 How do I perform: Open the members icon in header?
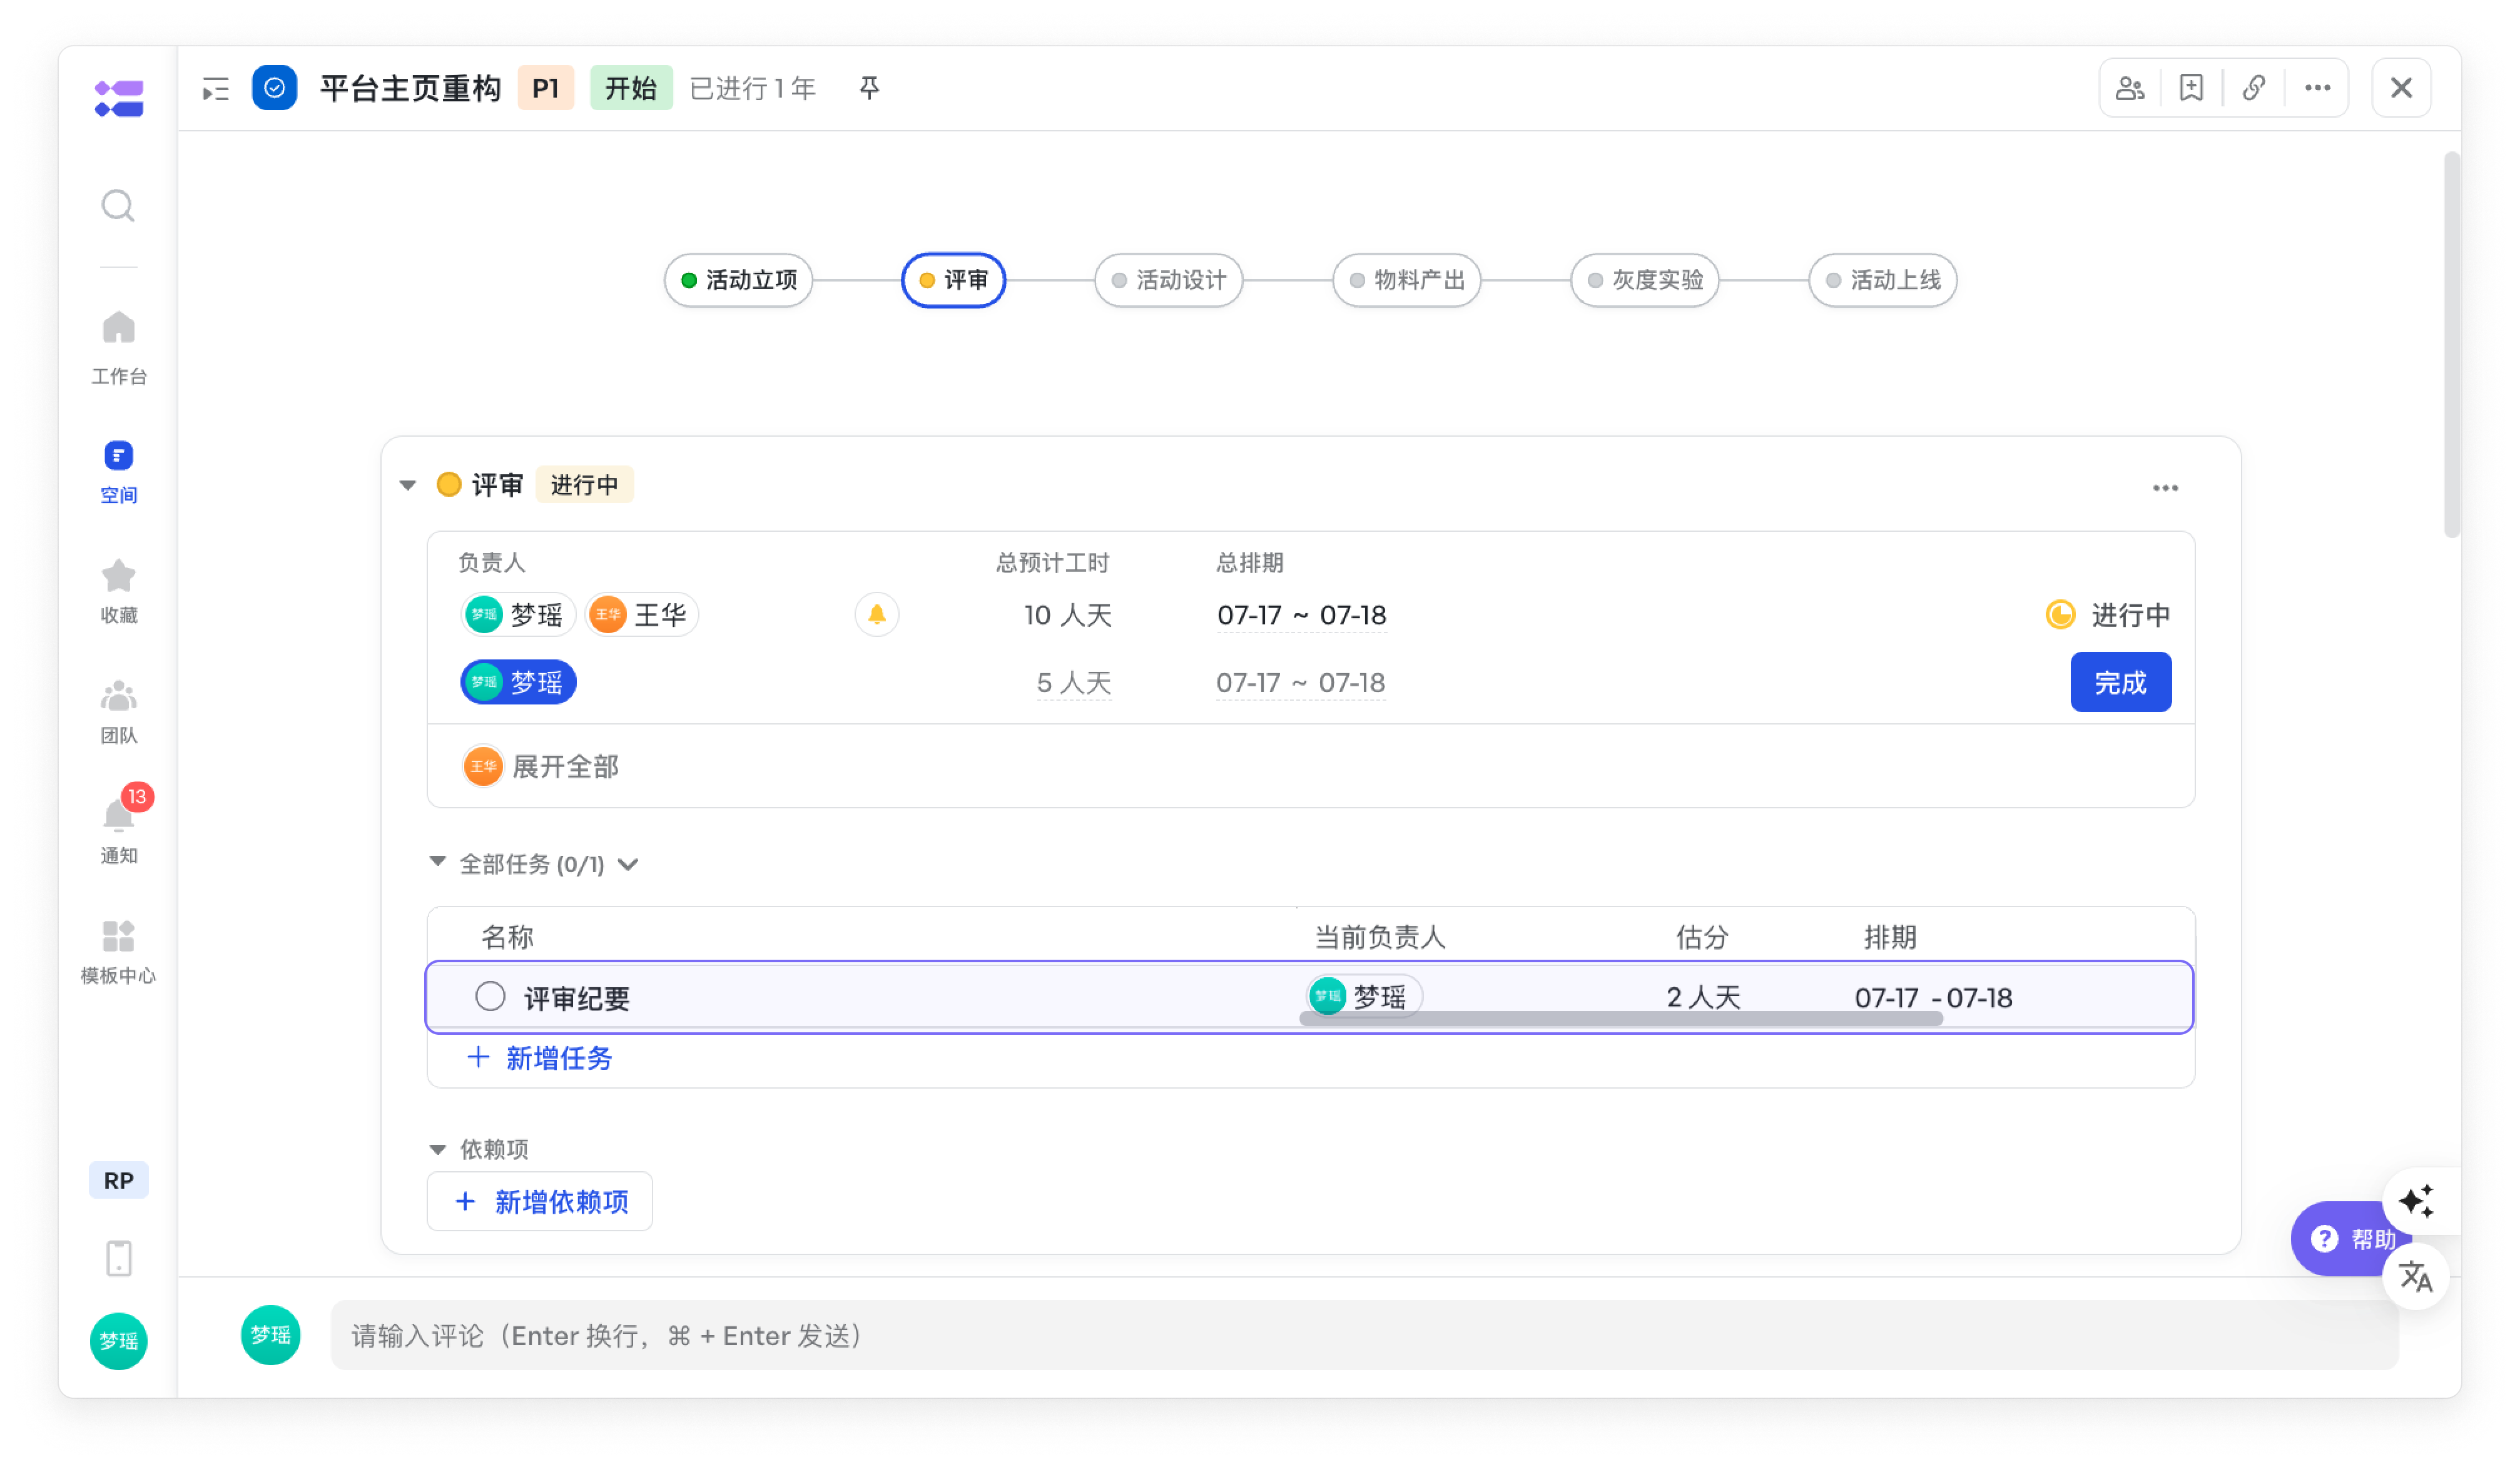[2129, 89]
